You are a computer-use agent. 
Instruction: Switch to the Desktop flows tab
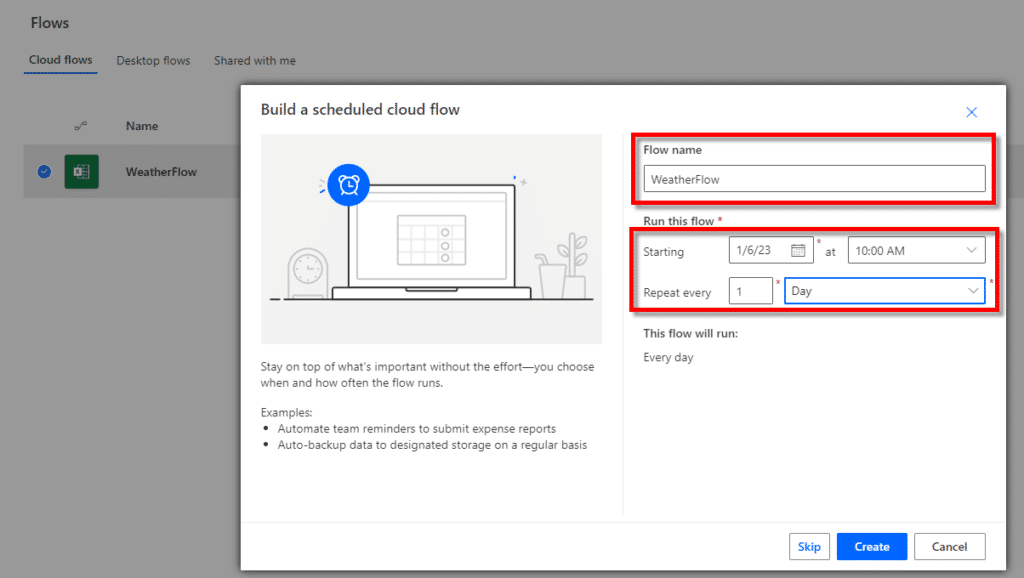click(x=153, y=60)
